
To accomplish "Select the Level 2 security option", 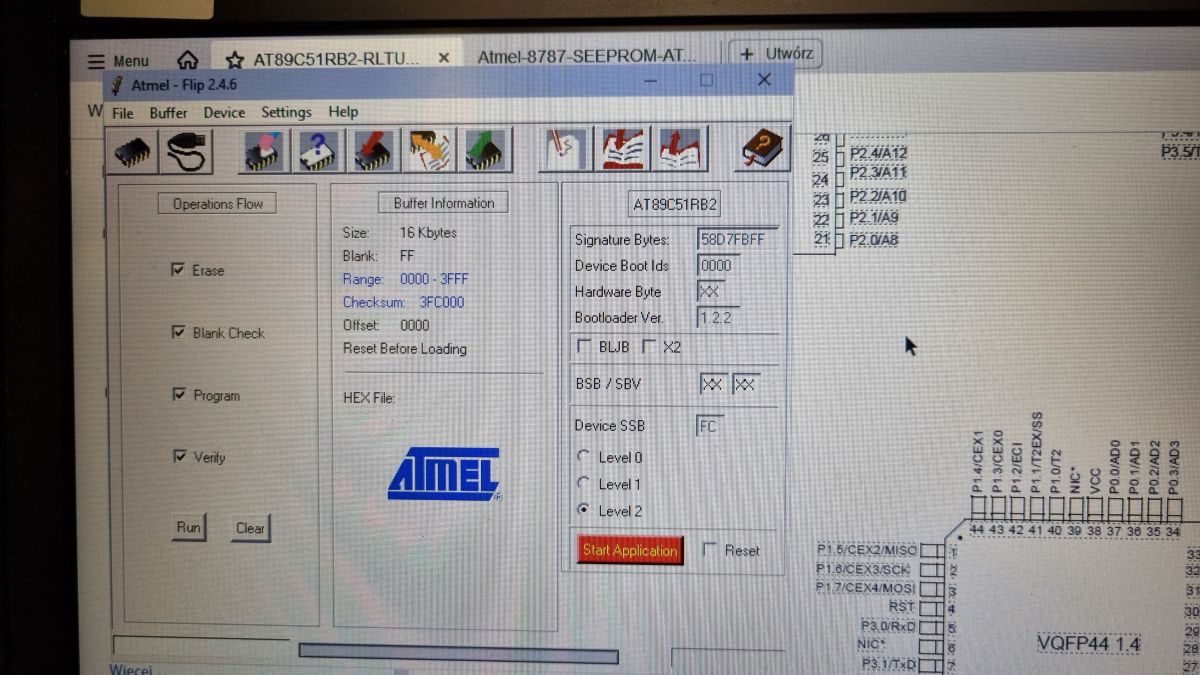I will (584, 510).
